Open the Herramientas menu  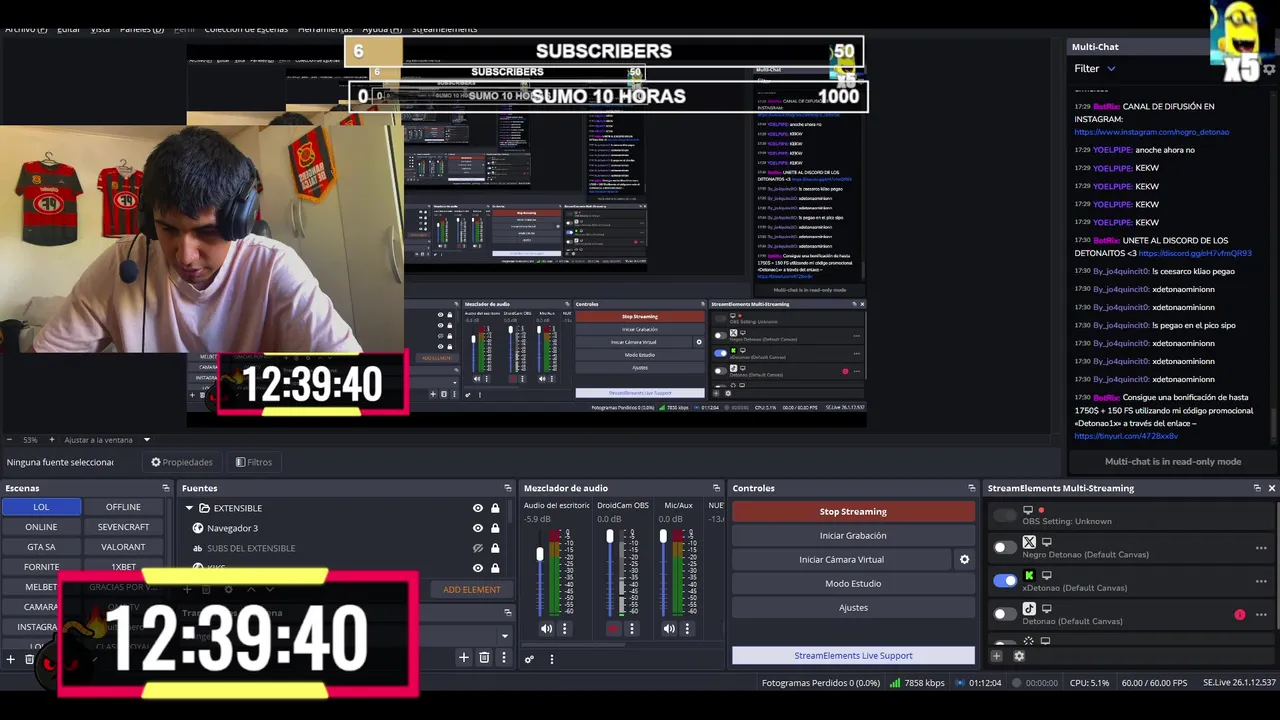325,29
